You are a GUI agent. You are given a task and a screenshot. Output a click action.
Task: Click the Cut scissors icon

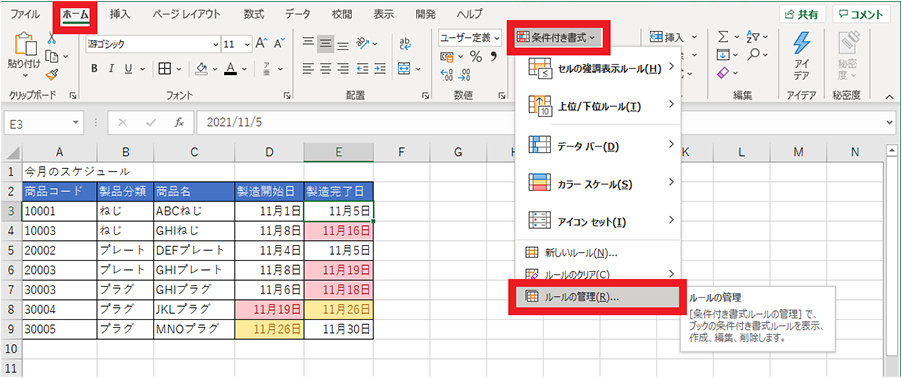[51, 39]
